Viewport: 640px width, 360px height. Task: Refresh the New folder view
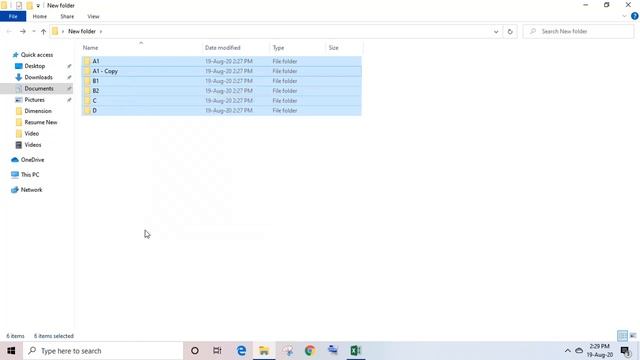pyautogui.click(x=510, y=31)
